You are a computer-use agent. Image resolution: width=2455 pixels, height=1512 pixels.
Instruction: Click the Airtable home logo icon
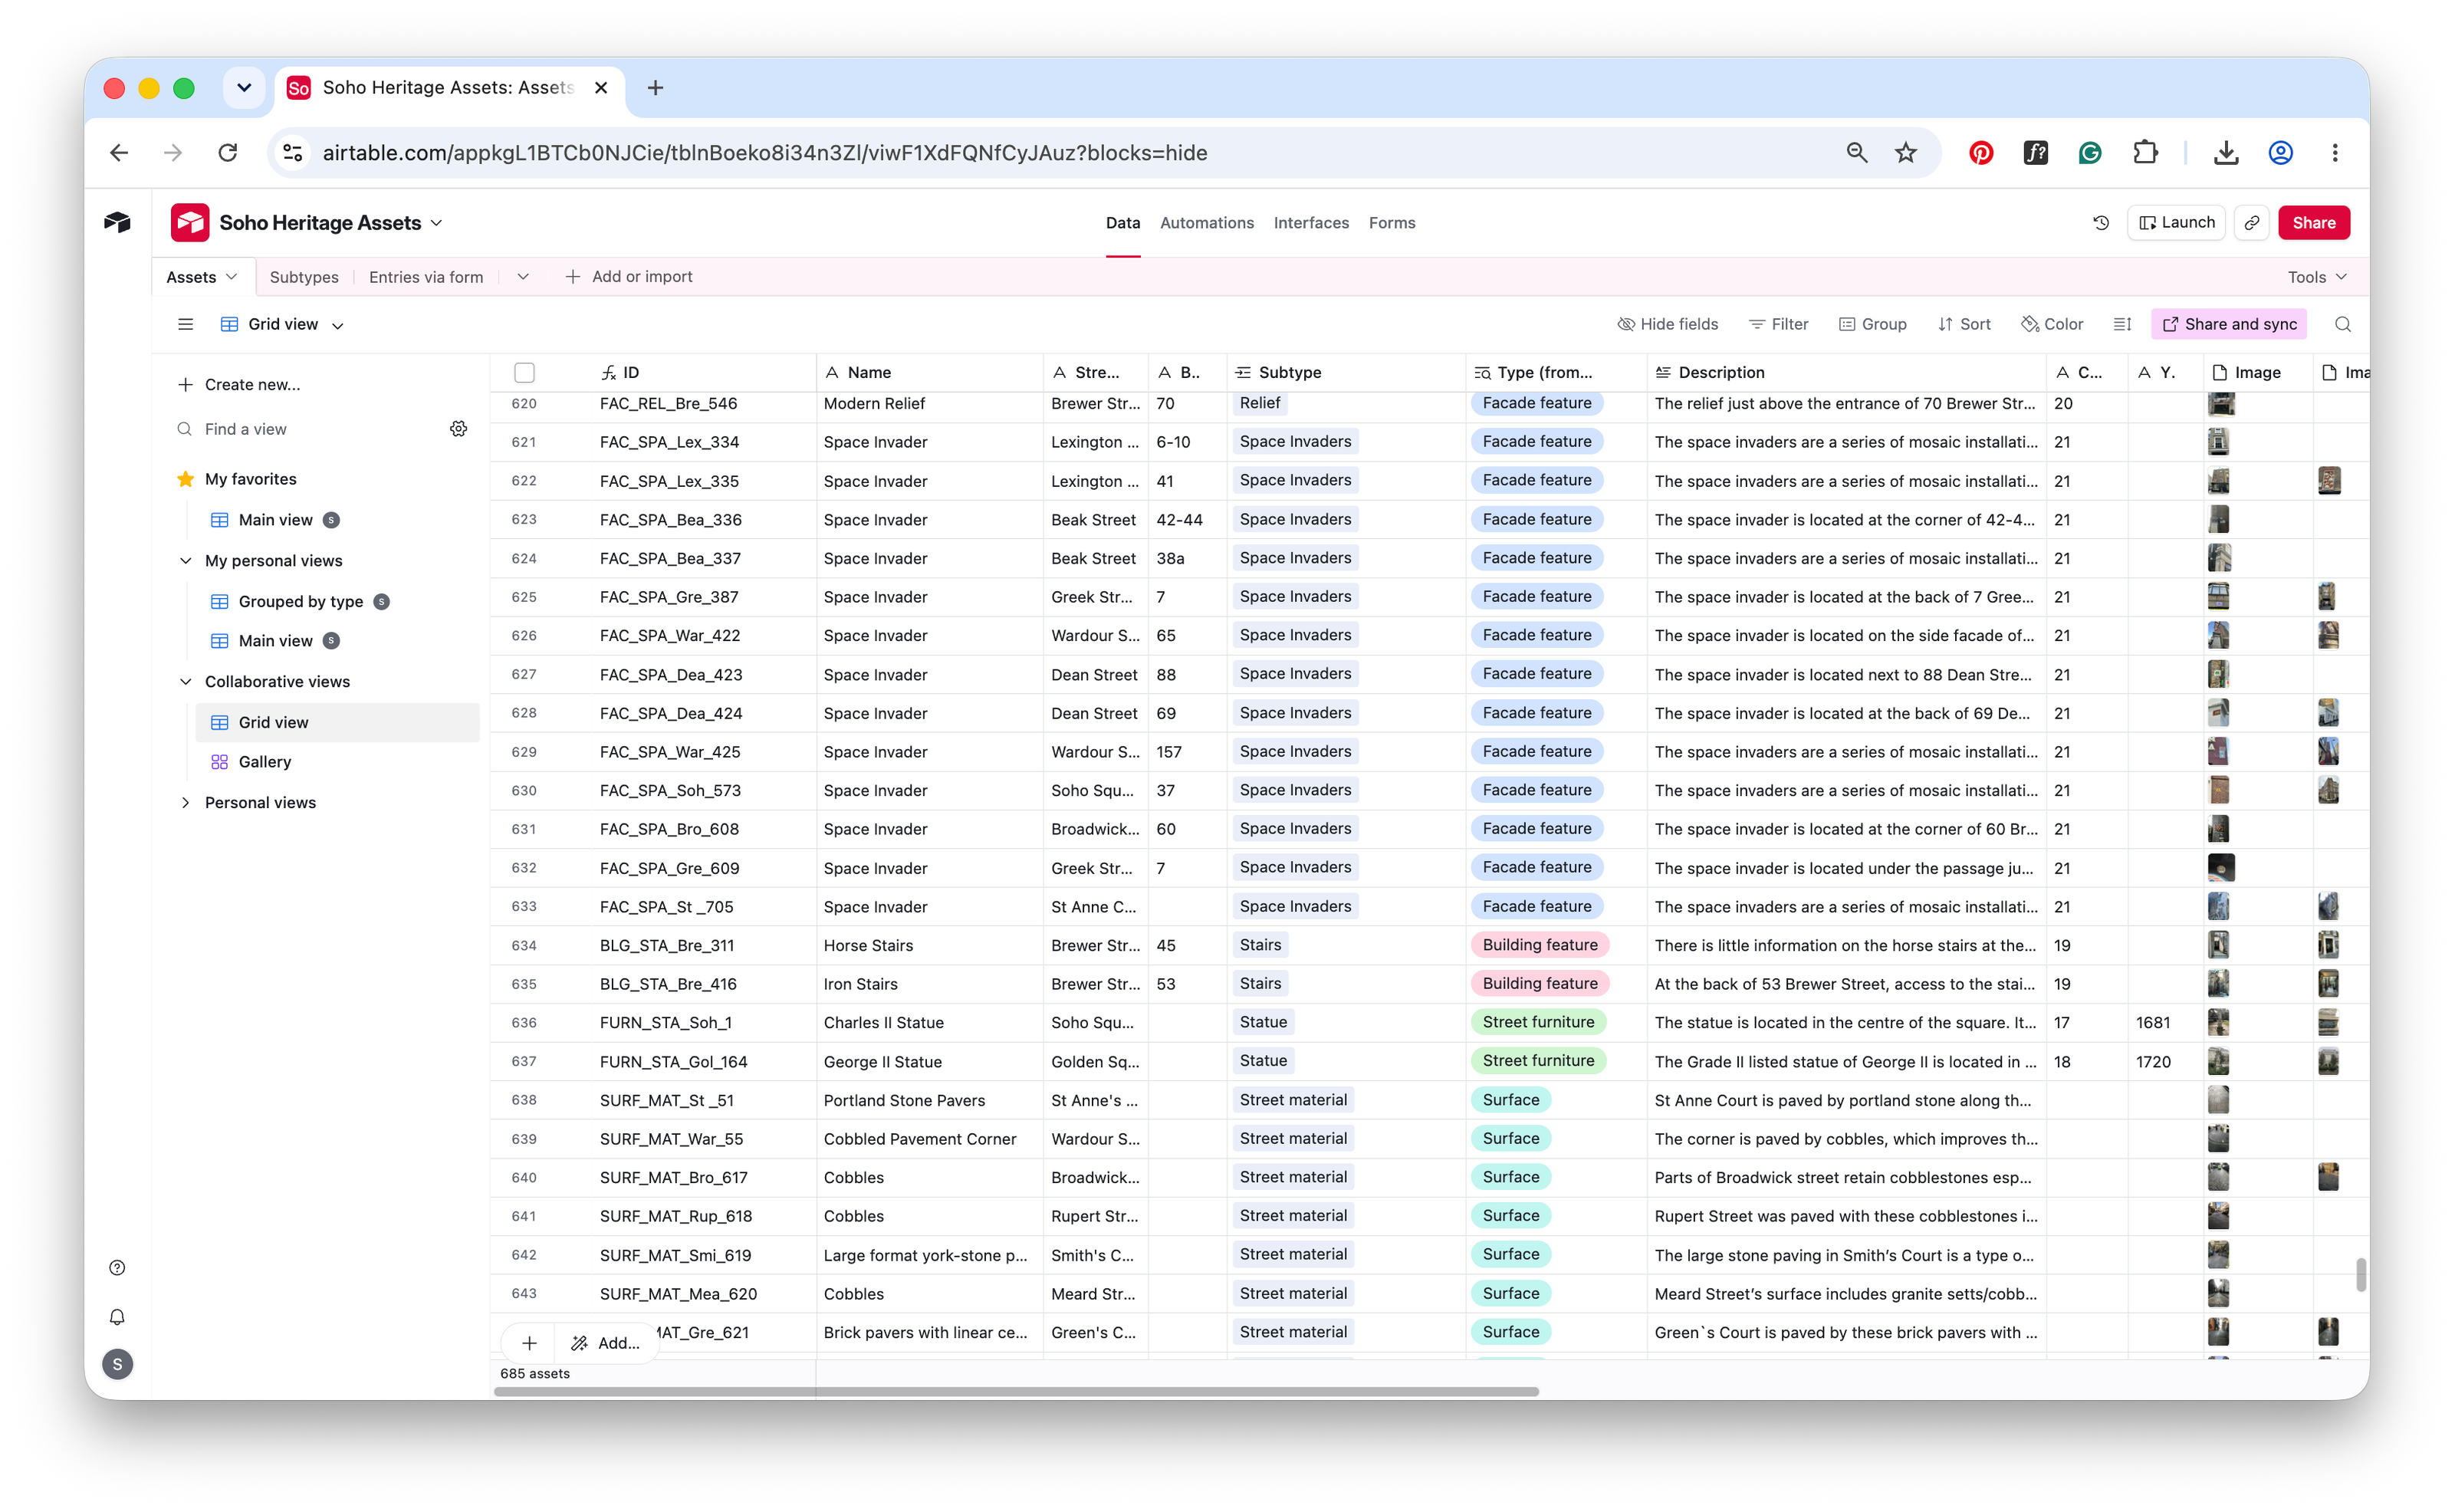[117, 222]
